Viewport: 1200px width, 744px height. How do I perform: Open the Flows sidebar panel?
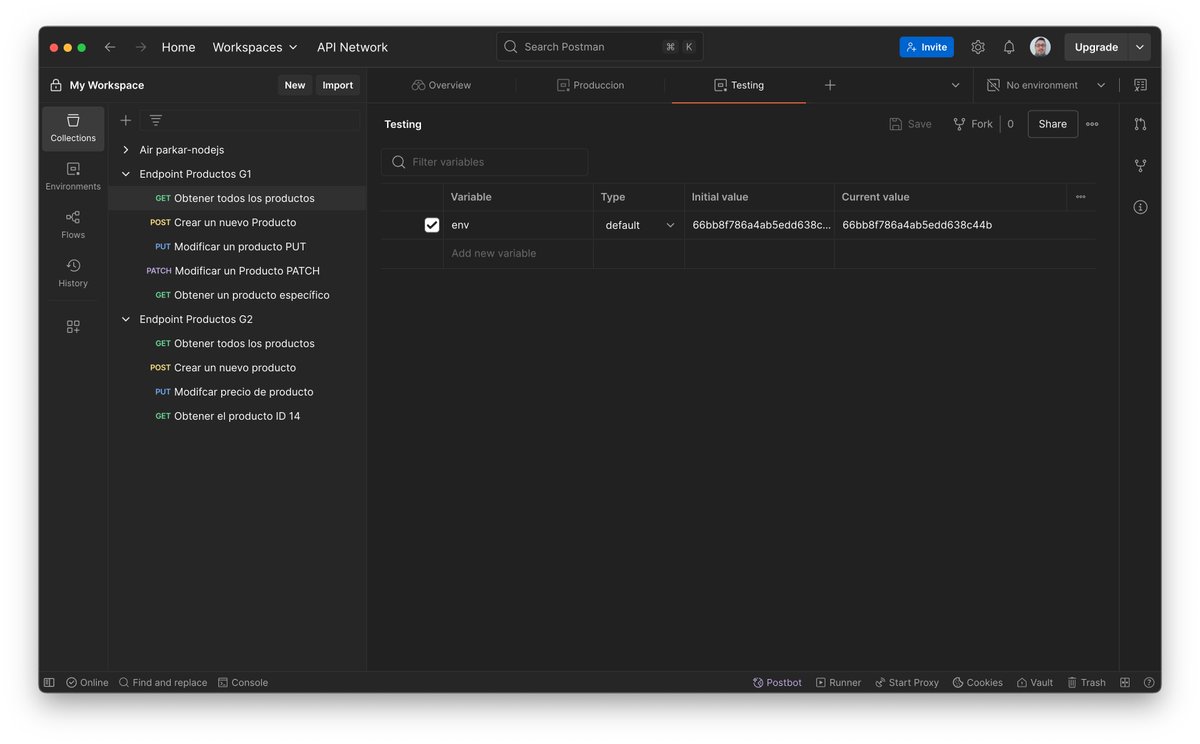click(73, 224)
